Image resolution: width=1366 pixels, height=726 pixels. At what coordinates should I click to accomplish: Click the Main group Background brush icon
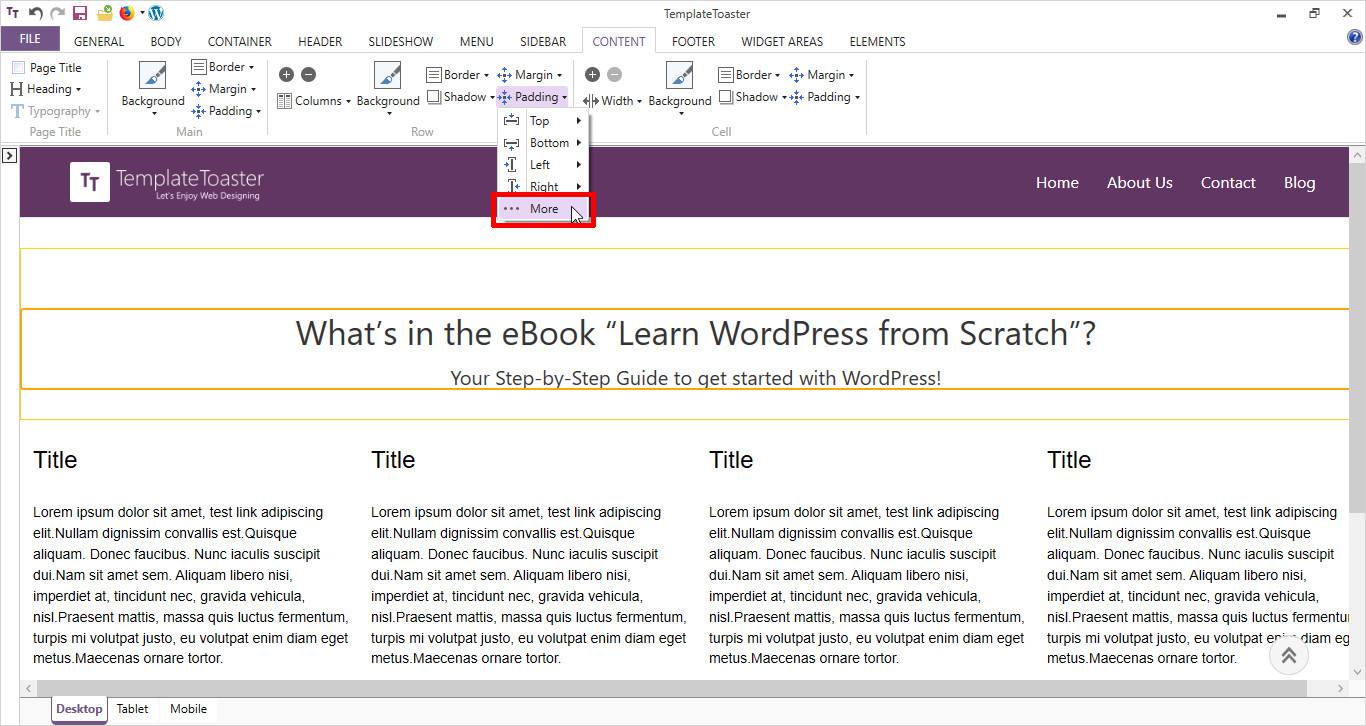click(x=153, y=76)
